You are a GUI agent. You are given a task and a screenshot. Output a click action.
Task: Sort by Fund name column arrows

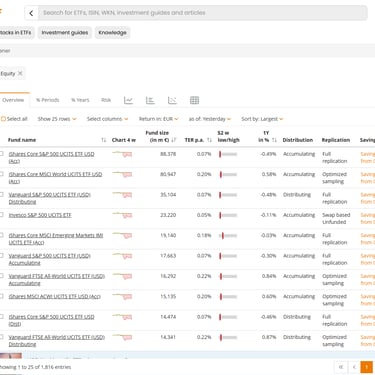[x=104, y=140]
